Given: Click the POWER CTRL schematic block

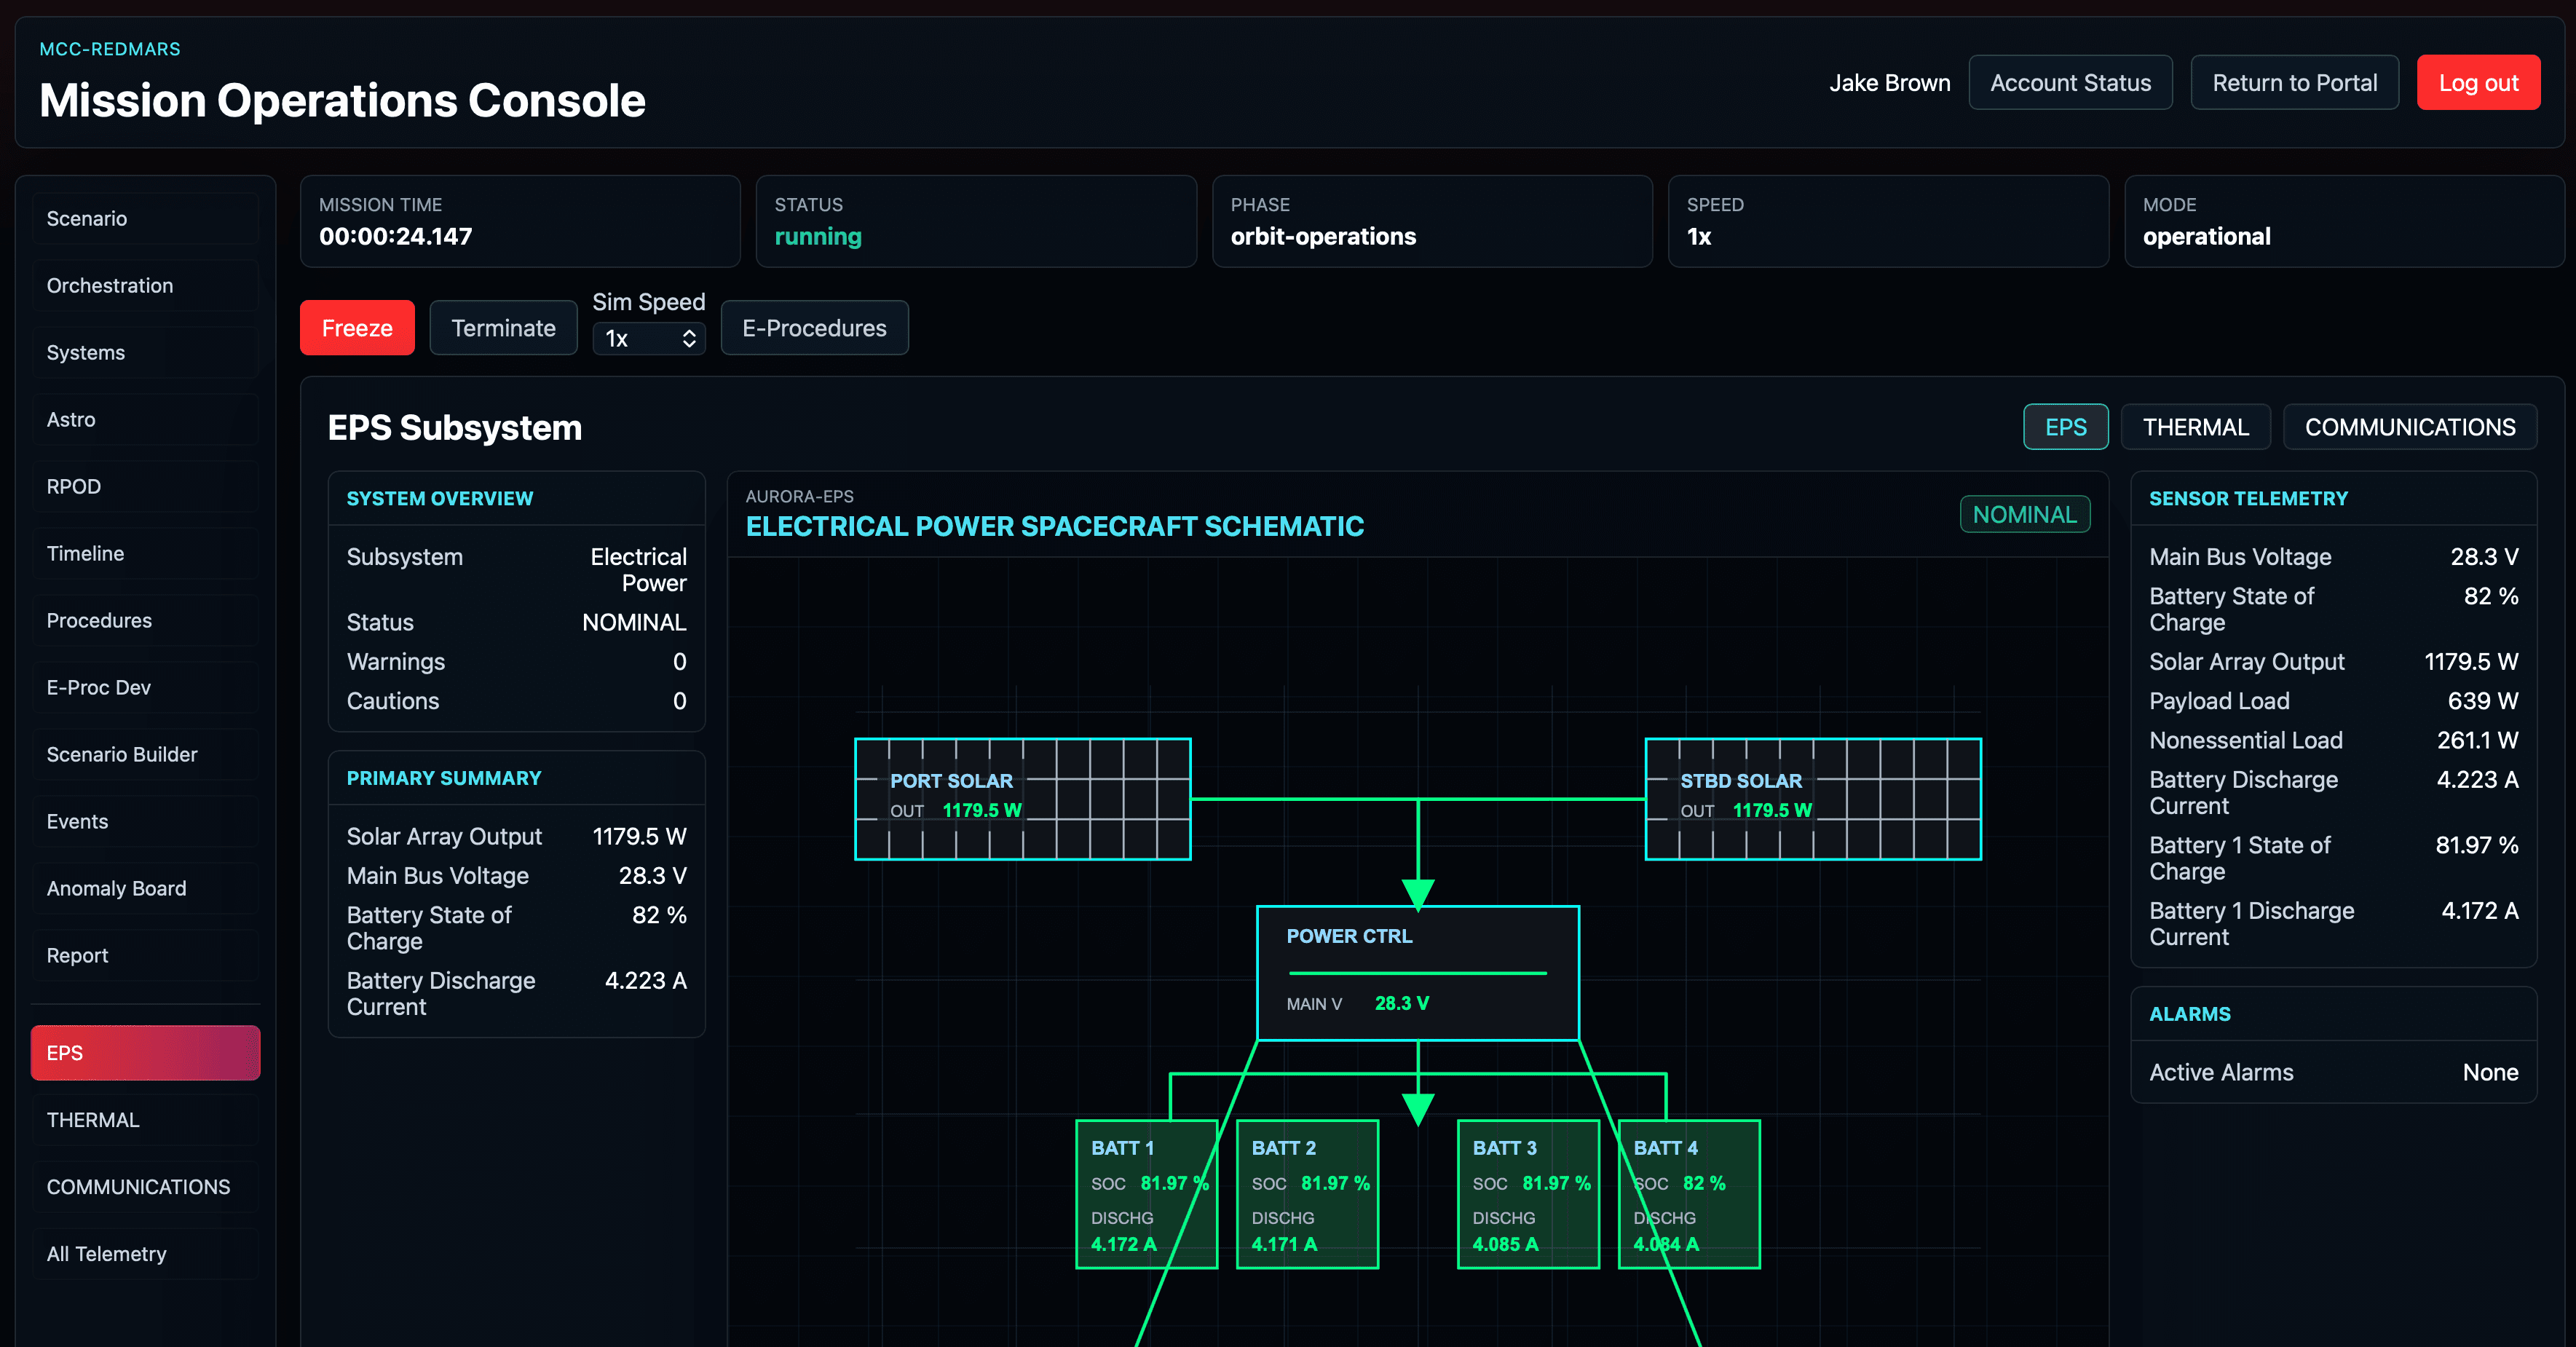Looking at the screenshot, I should [x=1417, y=973].
